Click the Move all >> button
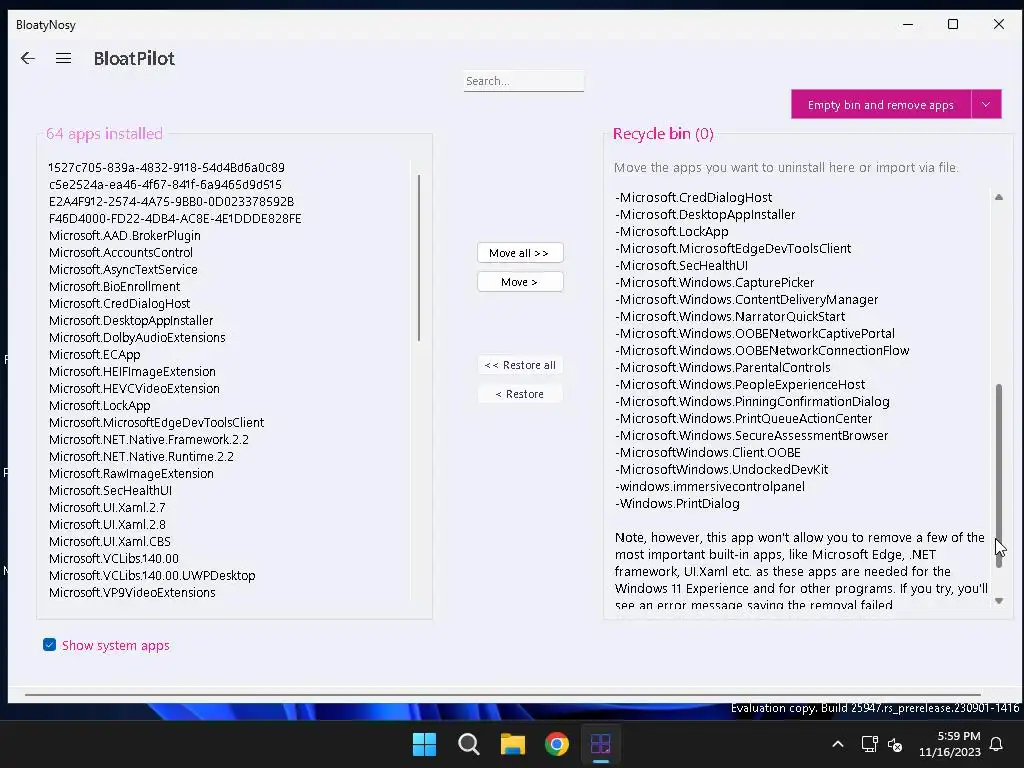Image resolution: width=1024 pixels, height=768 pixels. (520, 253)
